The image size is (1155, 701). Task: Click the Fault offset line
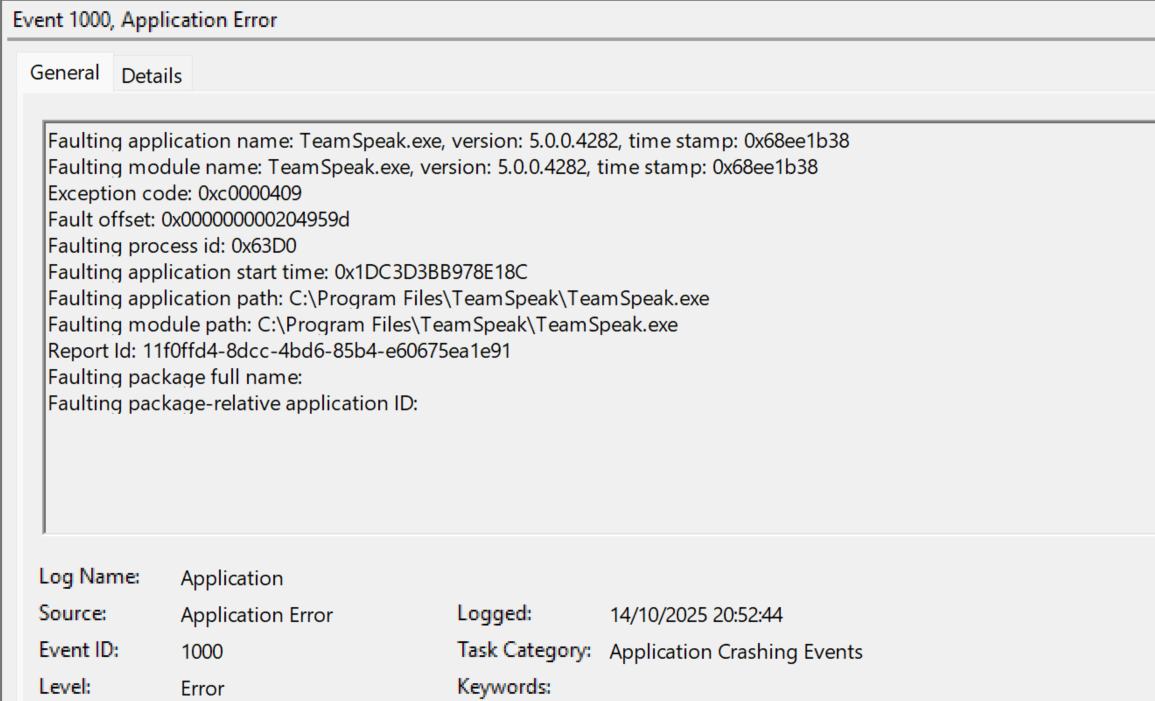[x=198, y=219]
